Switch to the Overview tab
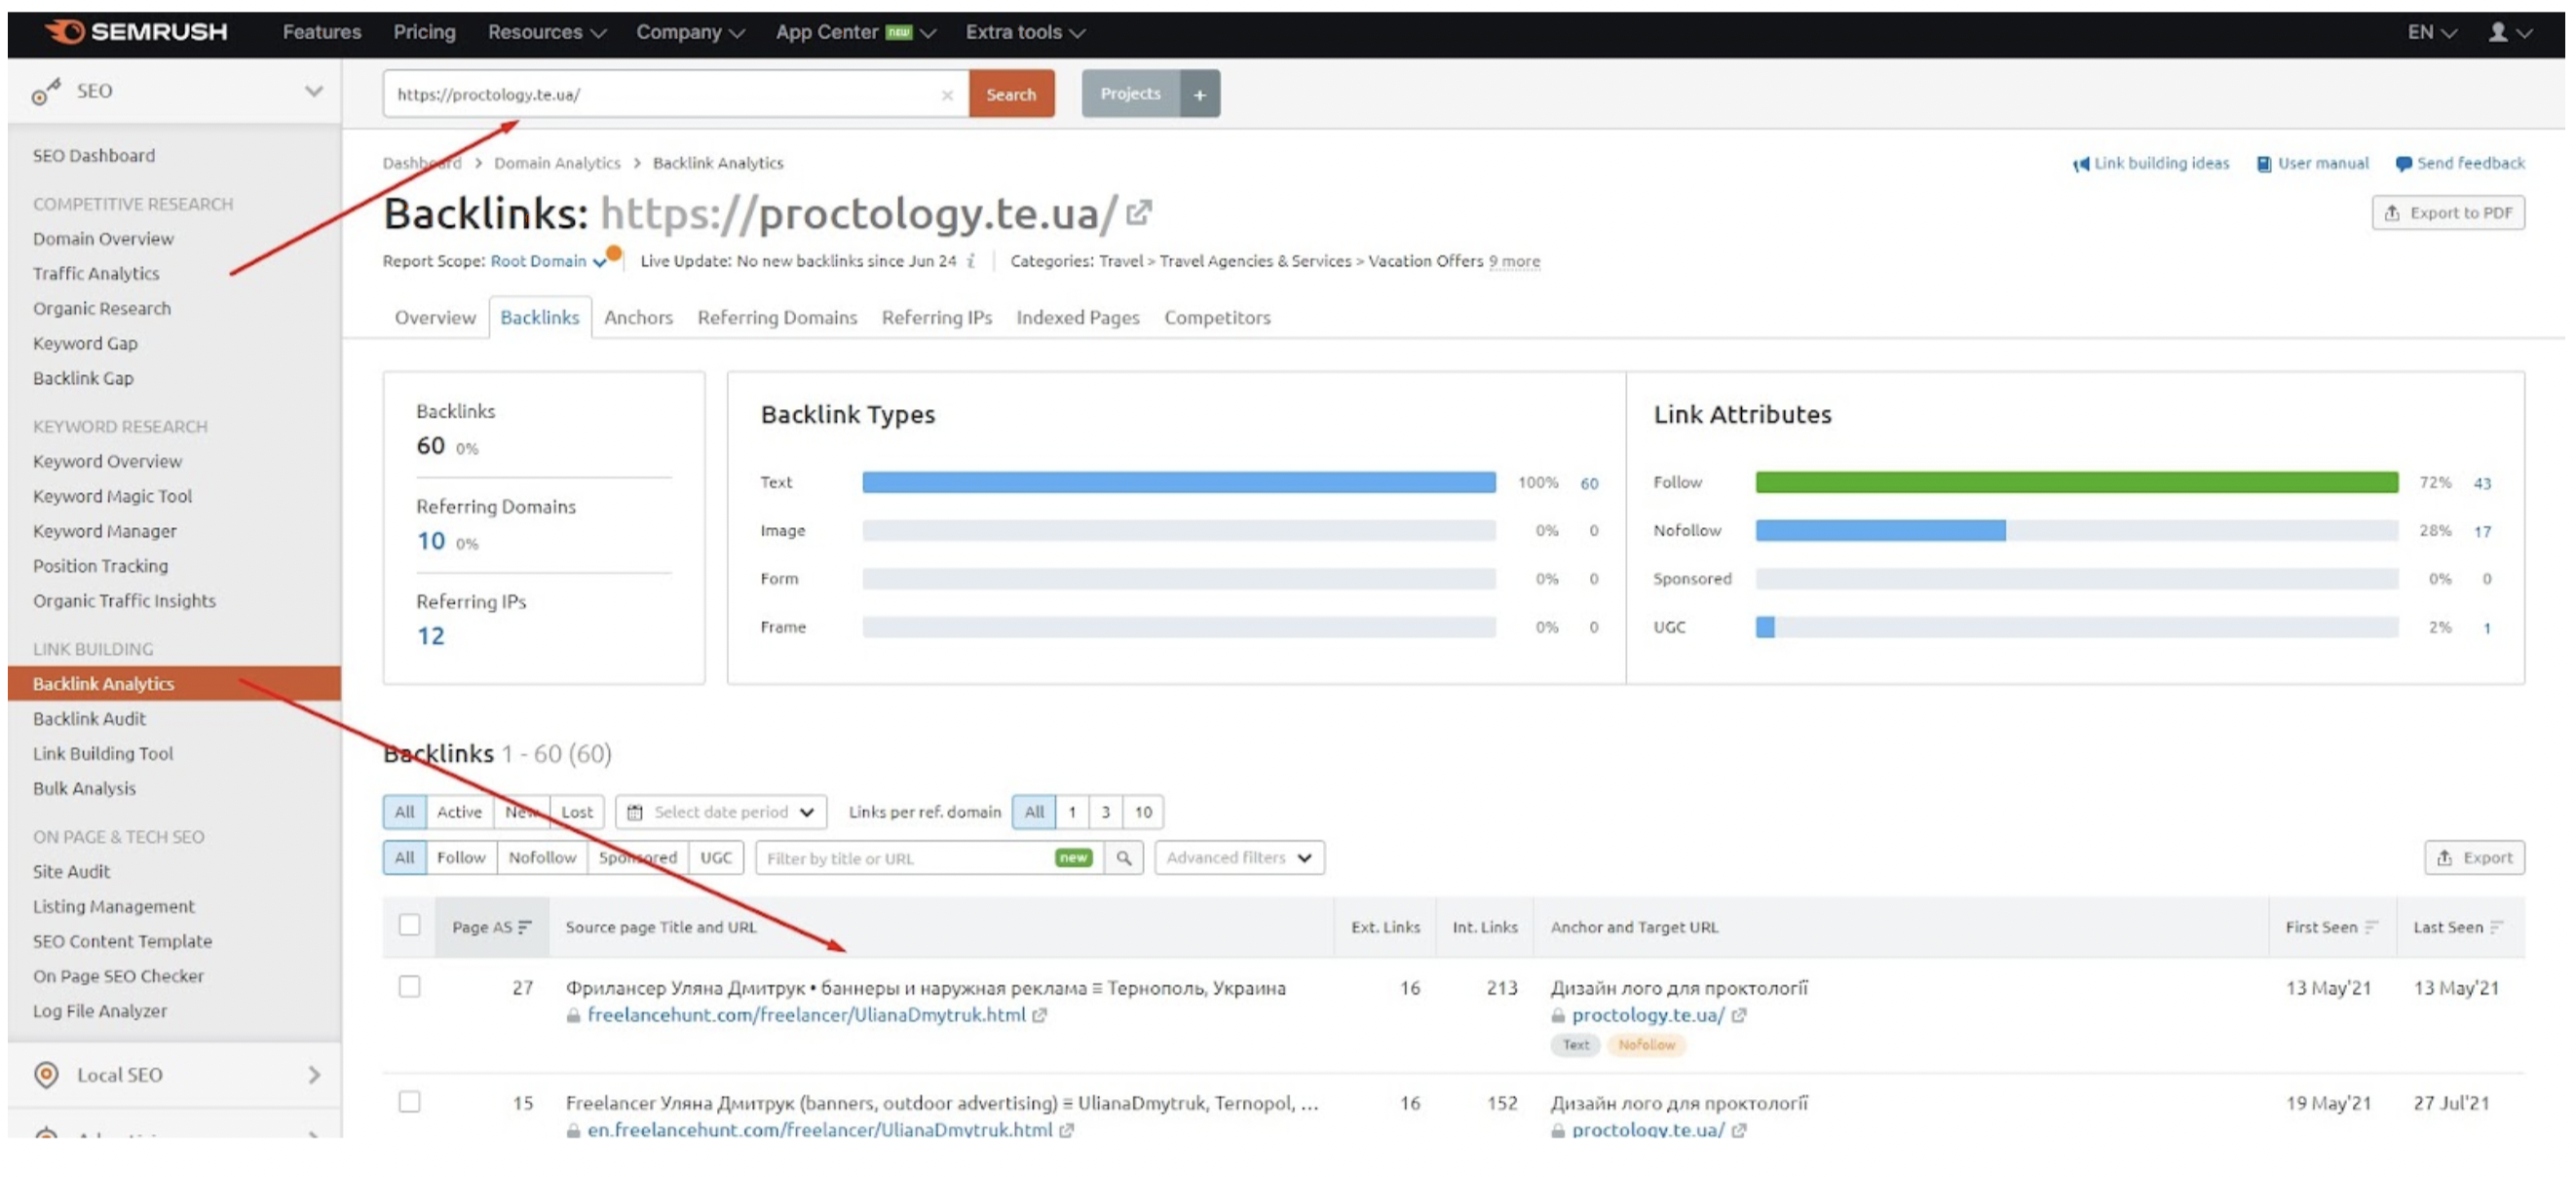2576x1177 pixels. [435, 318]
